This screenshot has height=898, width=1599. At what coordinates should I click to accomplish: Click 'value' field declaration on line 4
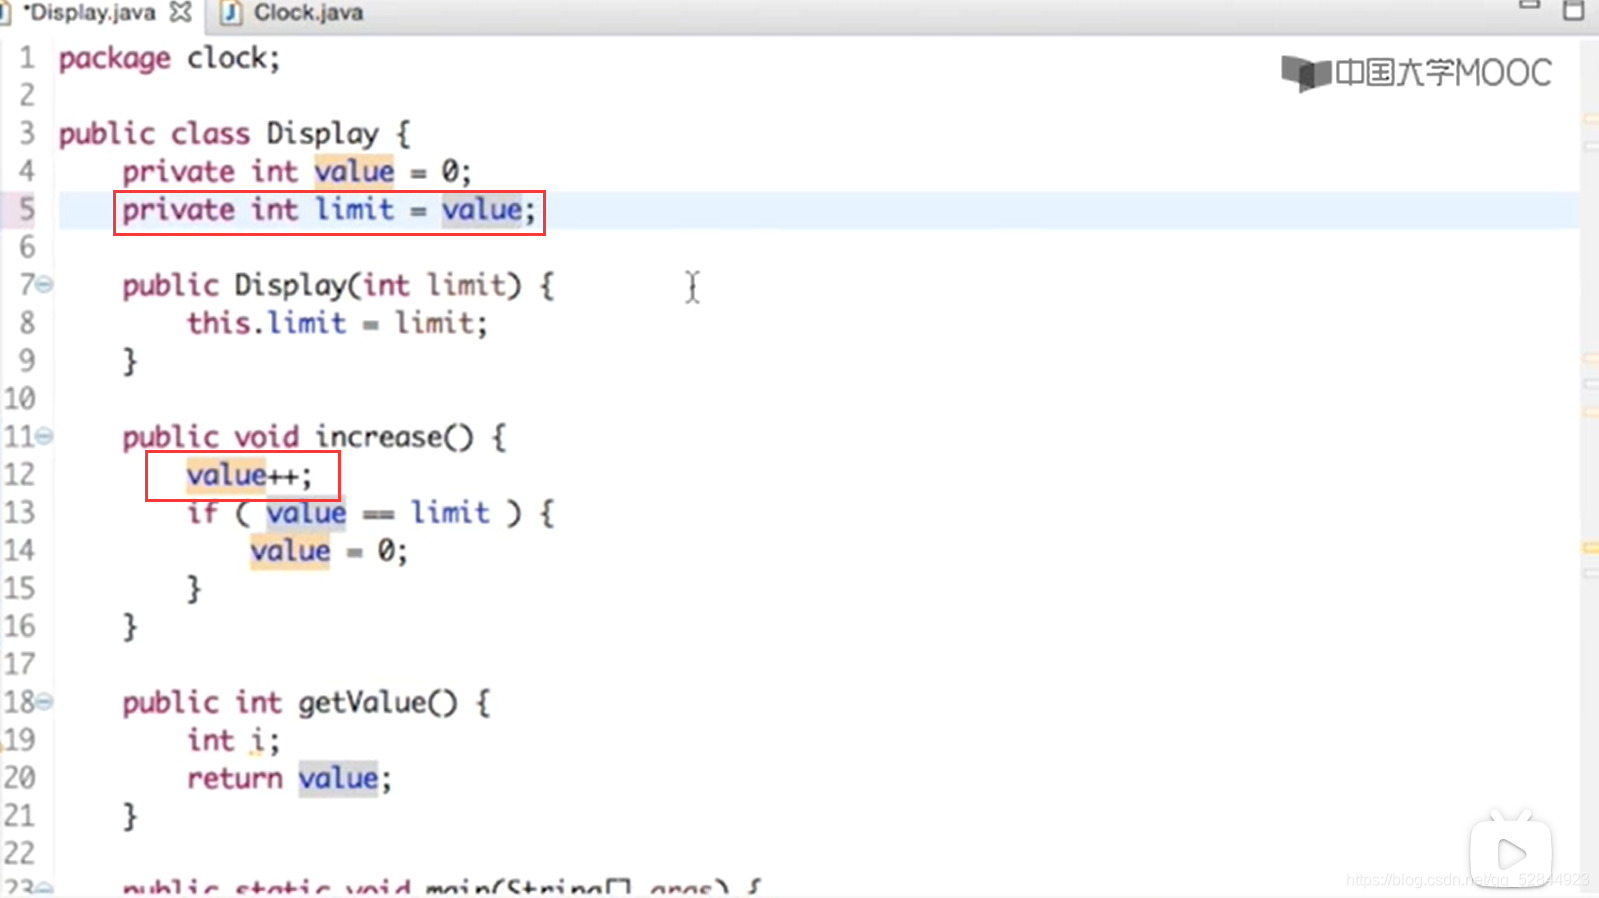(x=354, y=172)
